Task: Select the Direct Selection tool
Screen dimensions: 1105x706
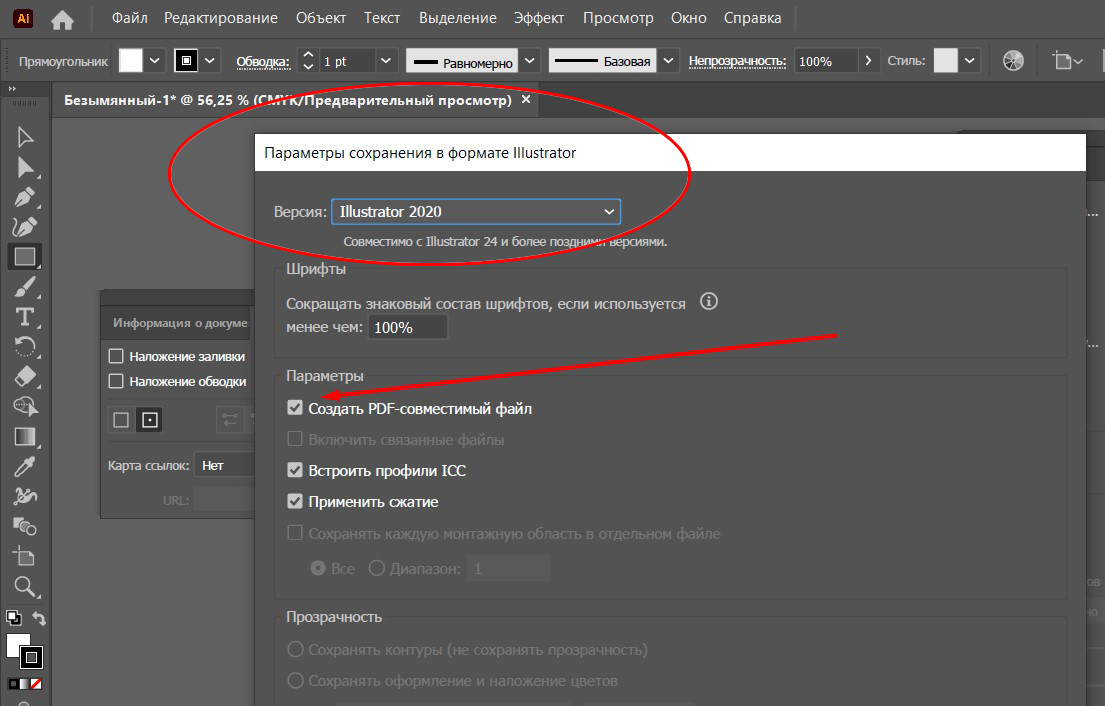Action: (x=25, y=167)
